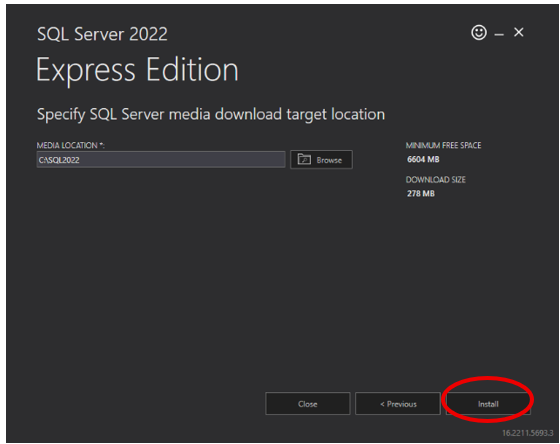Viewport: 560px width, 444px height.
Task: Click the DOWNLOAD SIZE label
Action: [x=435, y=180]
